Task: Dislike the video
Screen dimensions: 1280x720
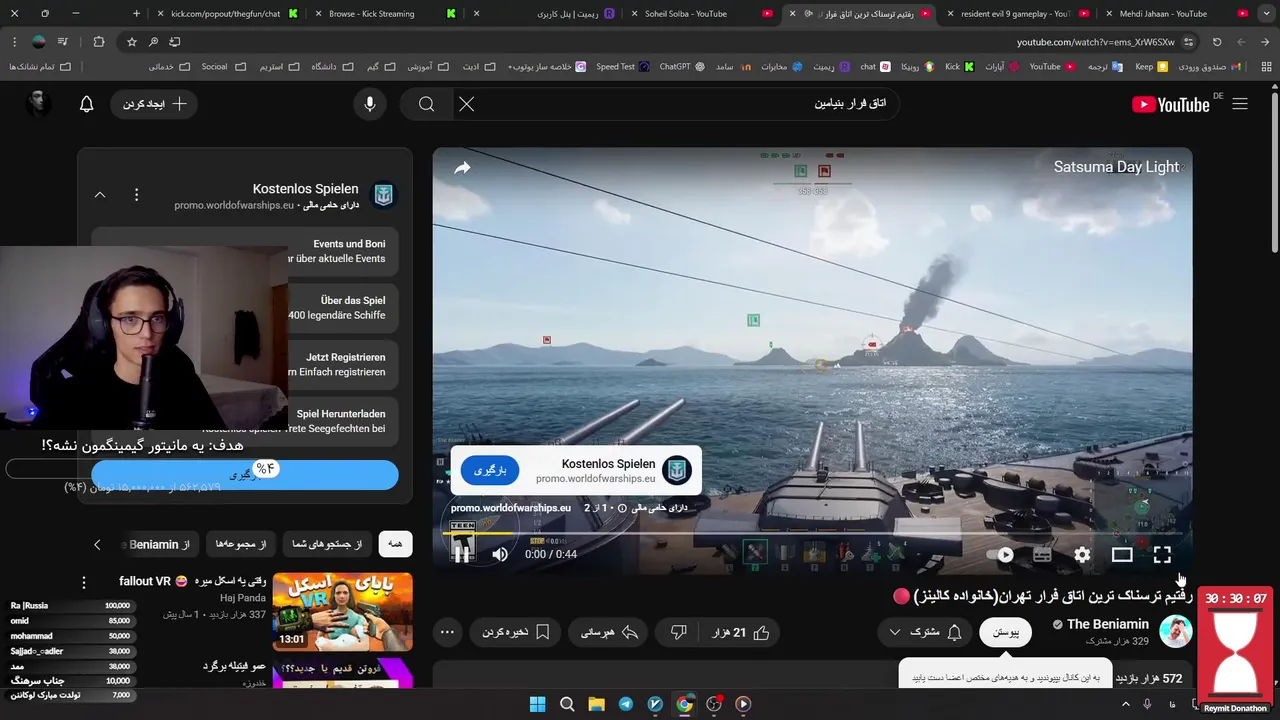Action: click(678, 632)
